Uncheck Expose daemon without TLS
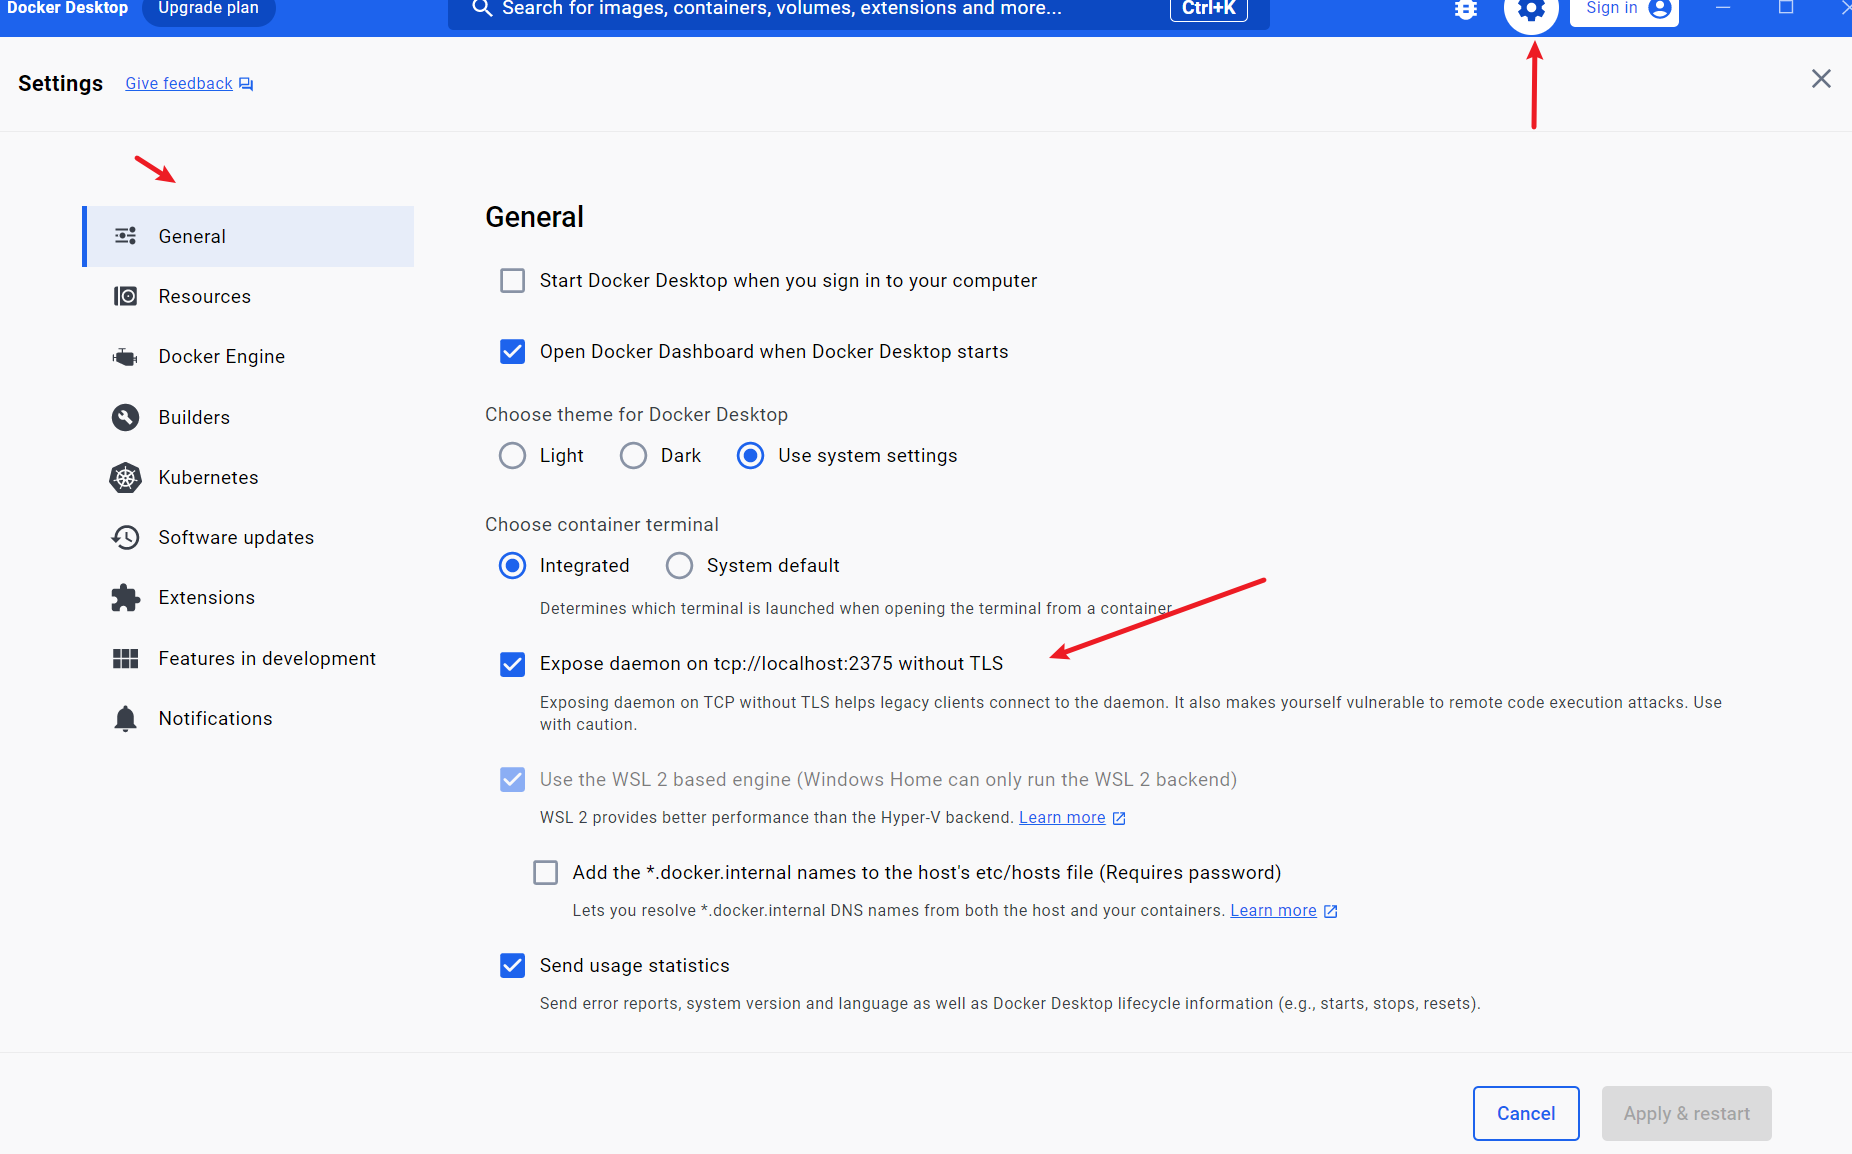The height and width of the screenshot is (1154, 1852). (512, 664)
